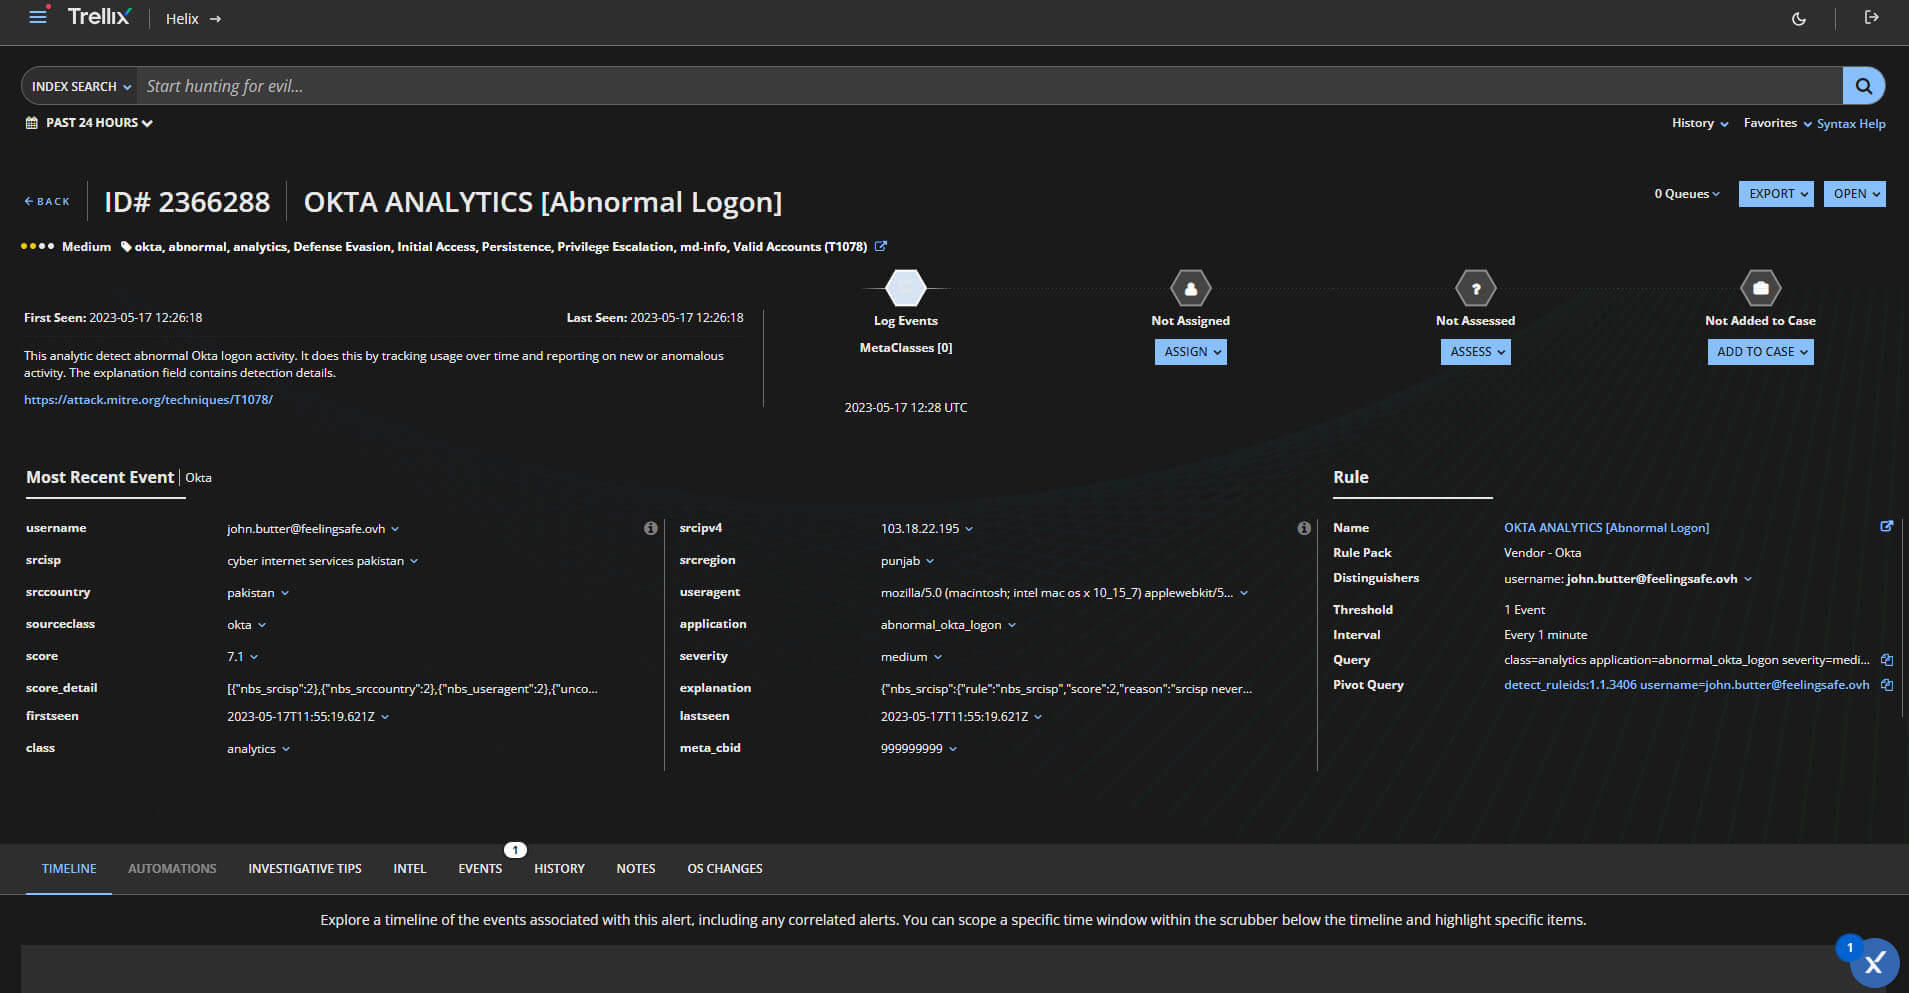Click the analytics class value
The image size is (1909, 993).
click(251, 749)
